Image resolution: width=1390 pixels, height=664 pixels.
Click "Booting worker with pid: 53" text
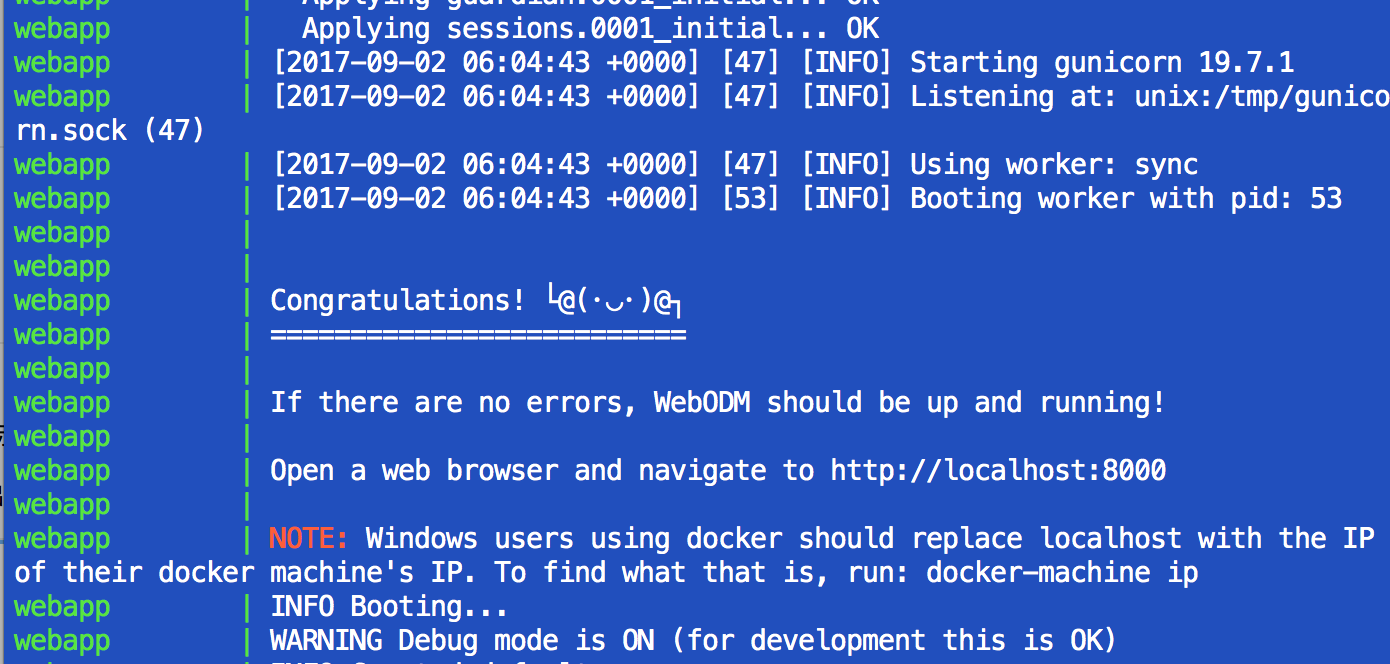point(1125,199)
